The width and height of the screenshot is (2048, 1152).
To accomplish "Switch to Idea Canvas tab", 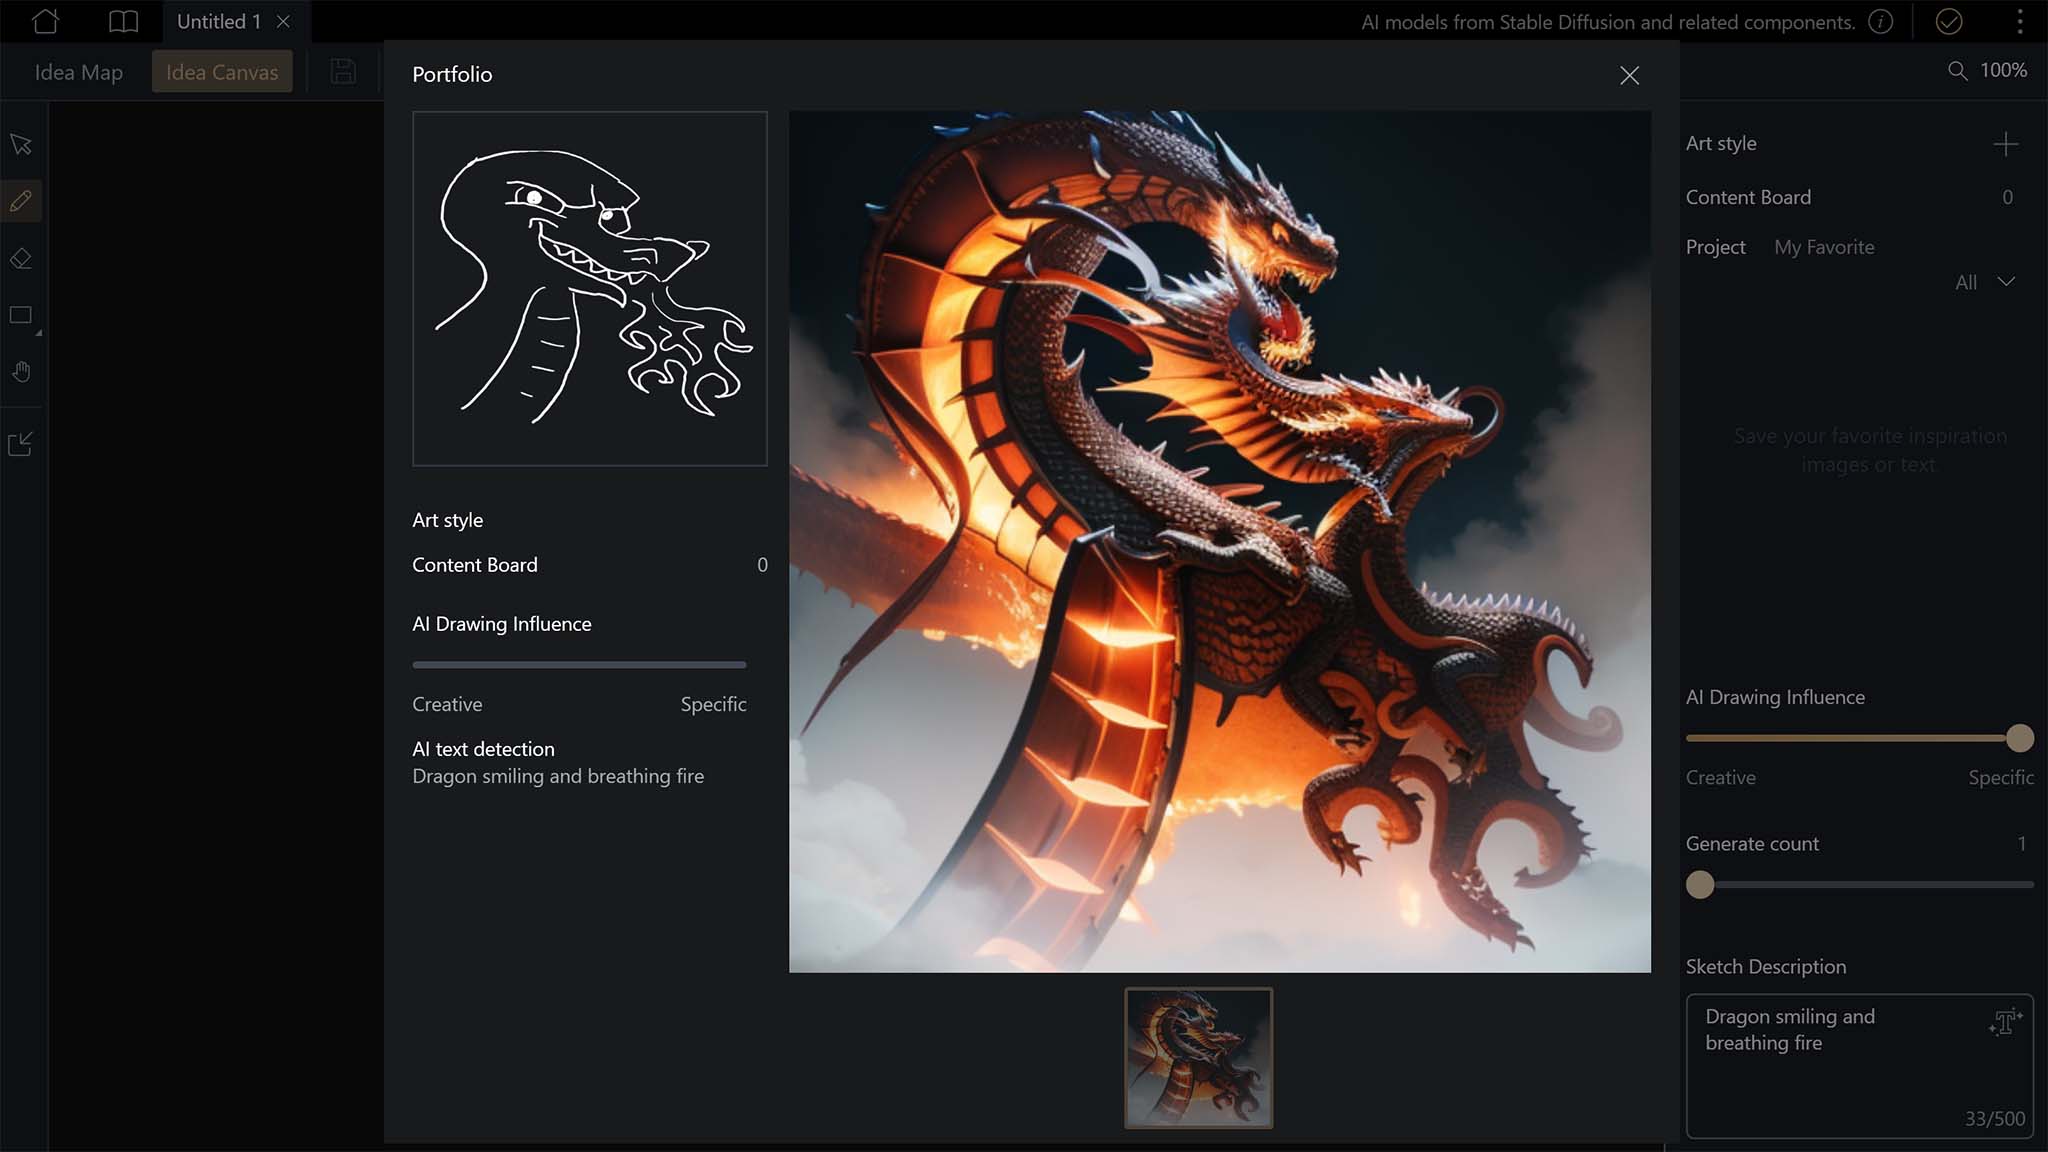I will 221,70.
